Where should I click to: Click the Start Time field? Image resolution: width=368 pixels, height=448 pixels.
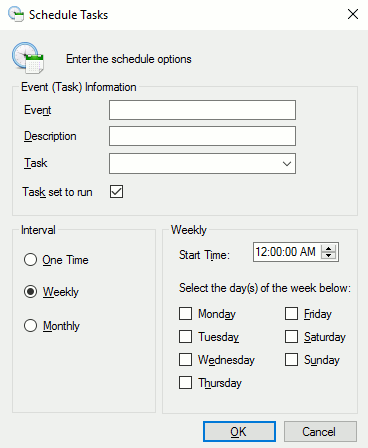(287, 252)
